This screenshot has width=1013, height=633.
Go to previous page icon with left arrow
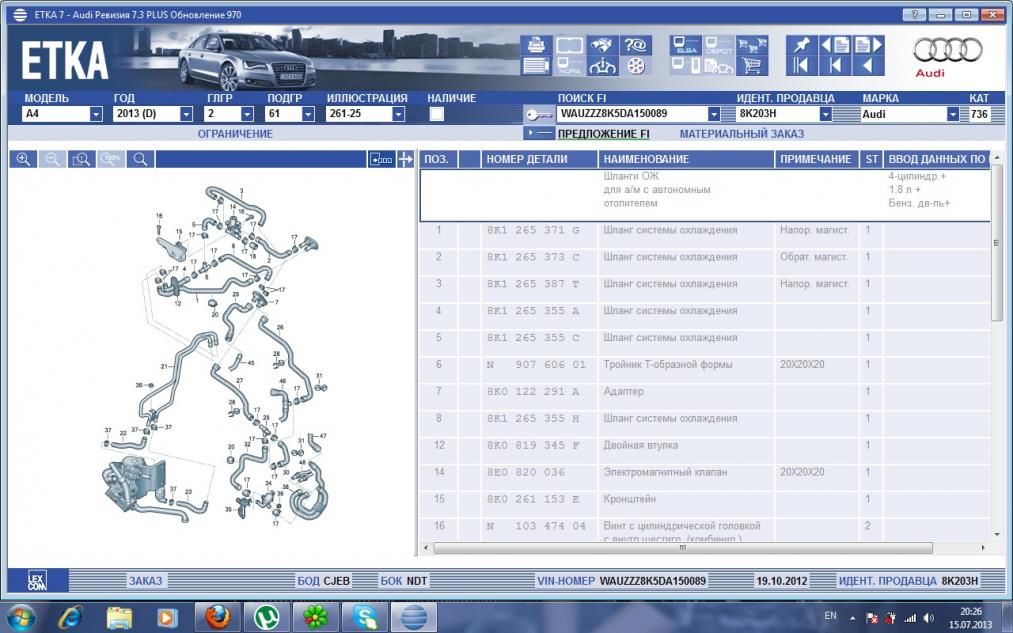coord(835,45)
